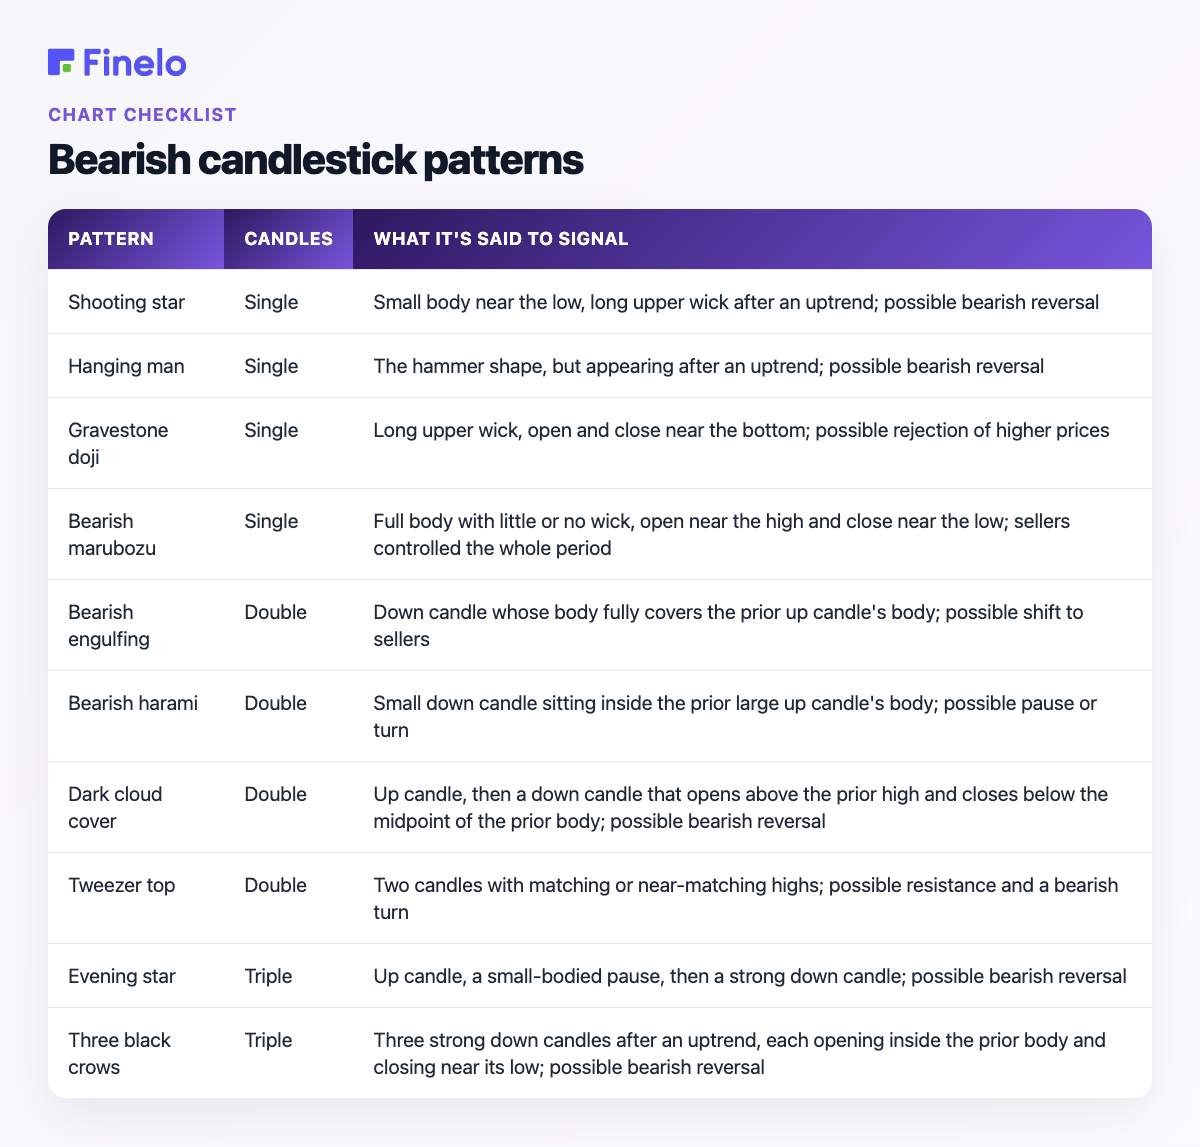Screen dimensions: 1200x1147
Task: Click the Tweezer top pattern name
Action: tap(122, 885)
